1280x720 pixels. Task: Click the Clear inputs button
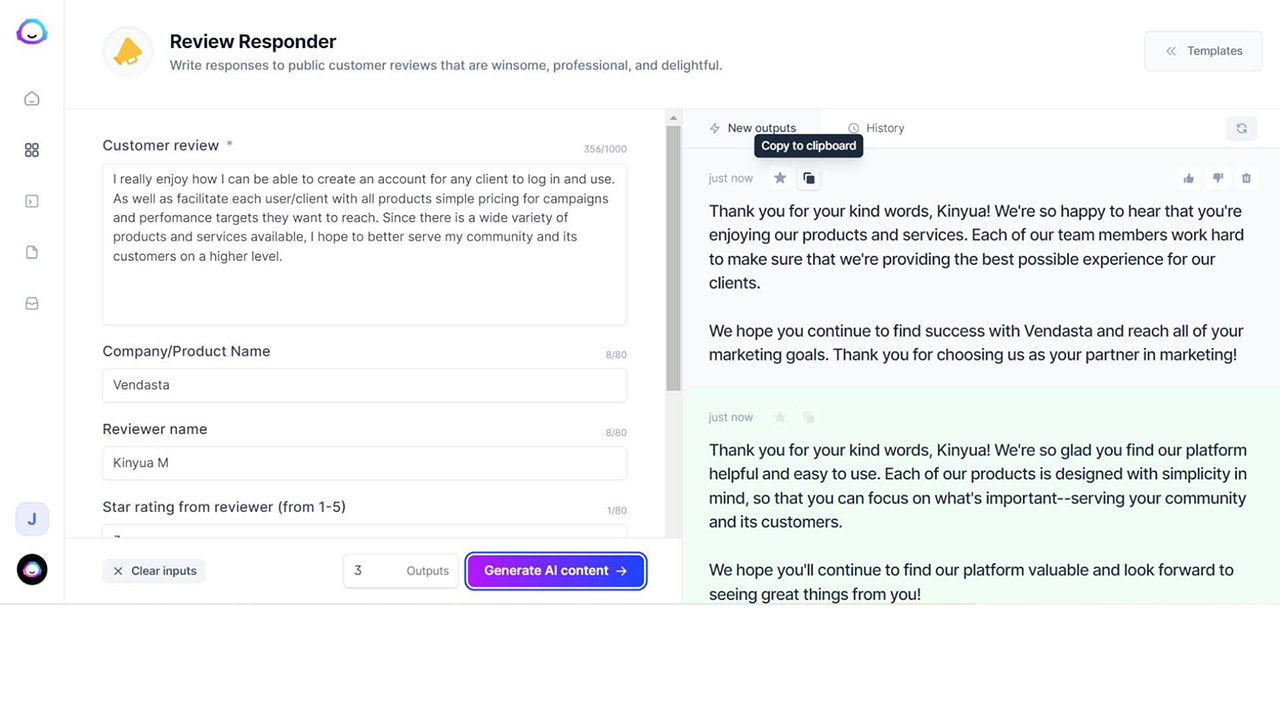[155, 571]
